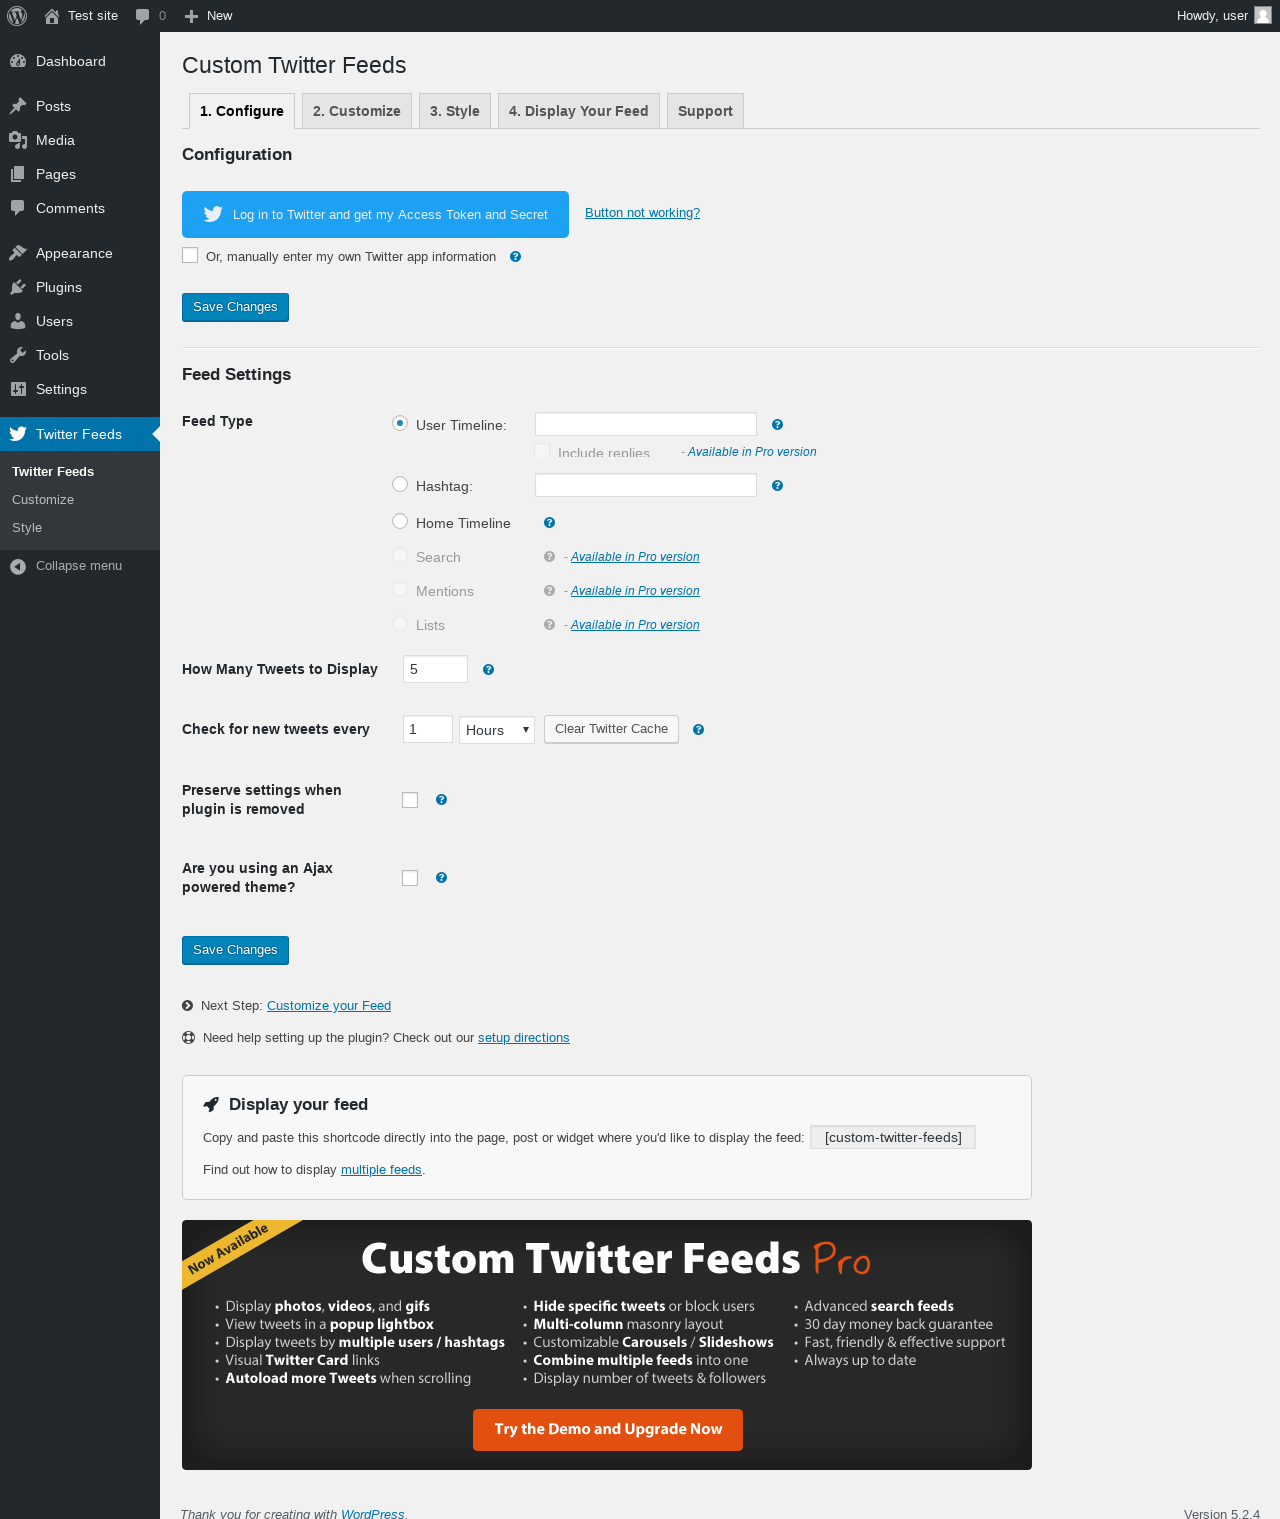Click Howdy, user account menu
The width and height of the screenshot is (1280, 1519).
click(1224, 16)
